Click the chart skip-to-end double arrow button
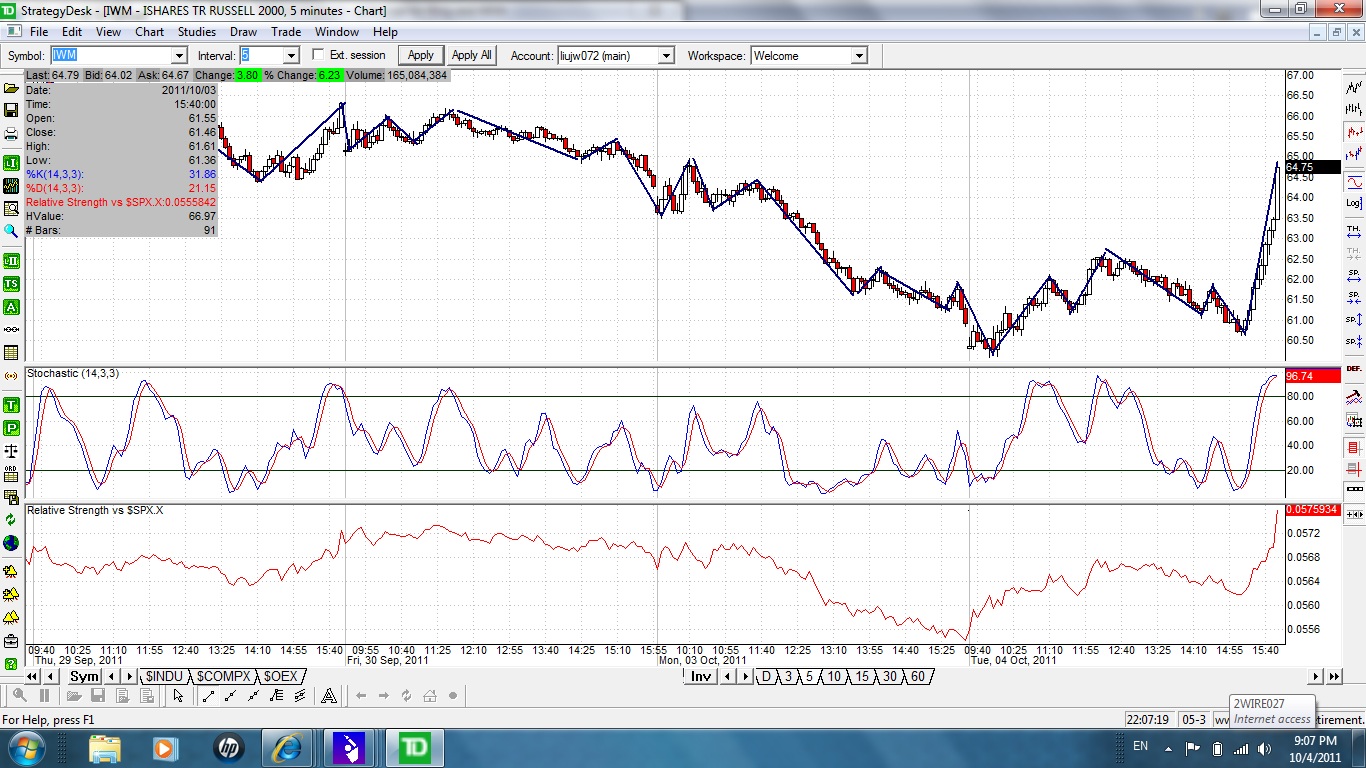Screen dimensions: 1366x768 coord(1334,677)
